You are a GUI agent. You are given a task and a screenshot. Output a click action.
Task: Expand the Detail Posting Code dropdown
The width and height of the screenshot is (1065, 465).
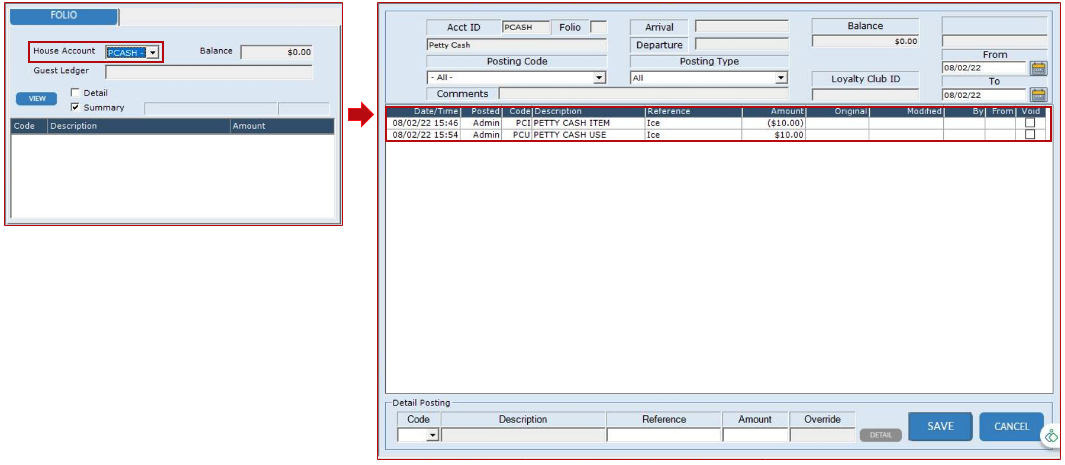(433, 435)
